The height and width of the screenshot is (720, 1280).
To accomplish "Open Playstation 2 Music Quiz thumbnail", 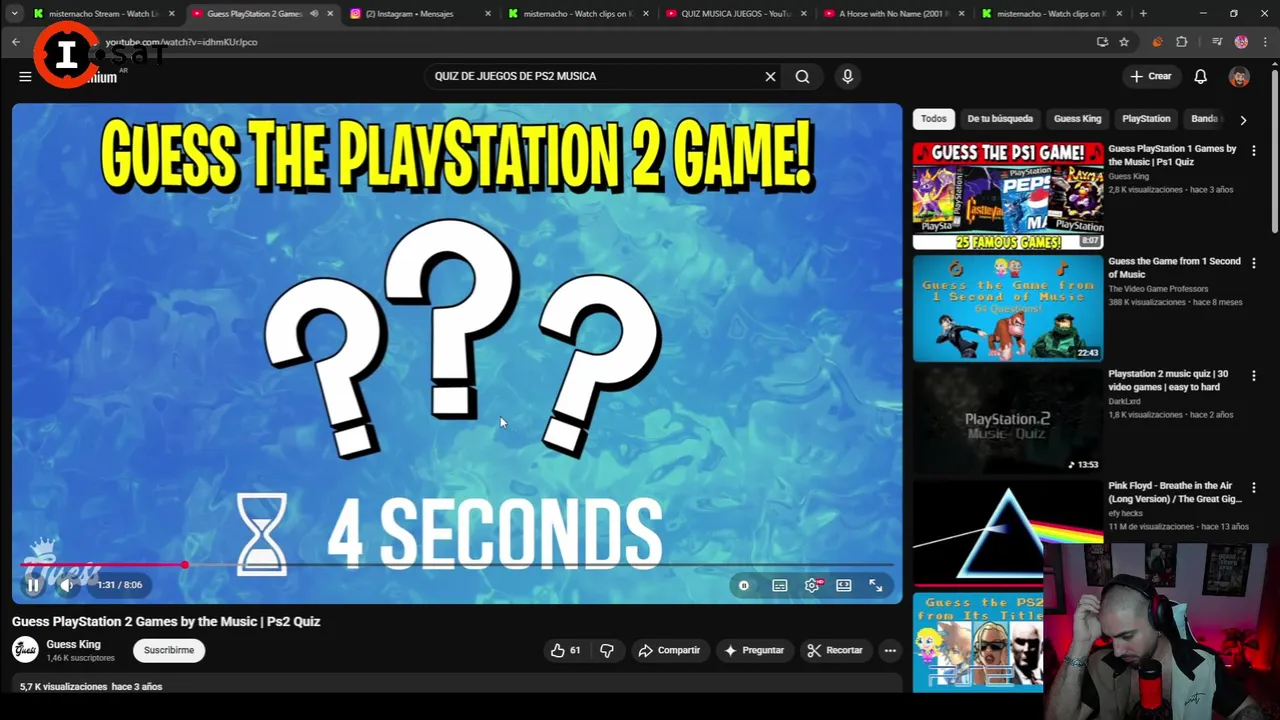I will [x=1008, y=420].
